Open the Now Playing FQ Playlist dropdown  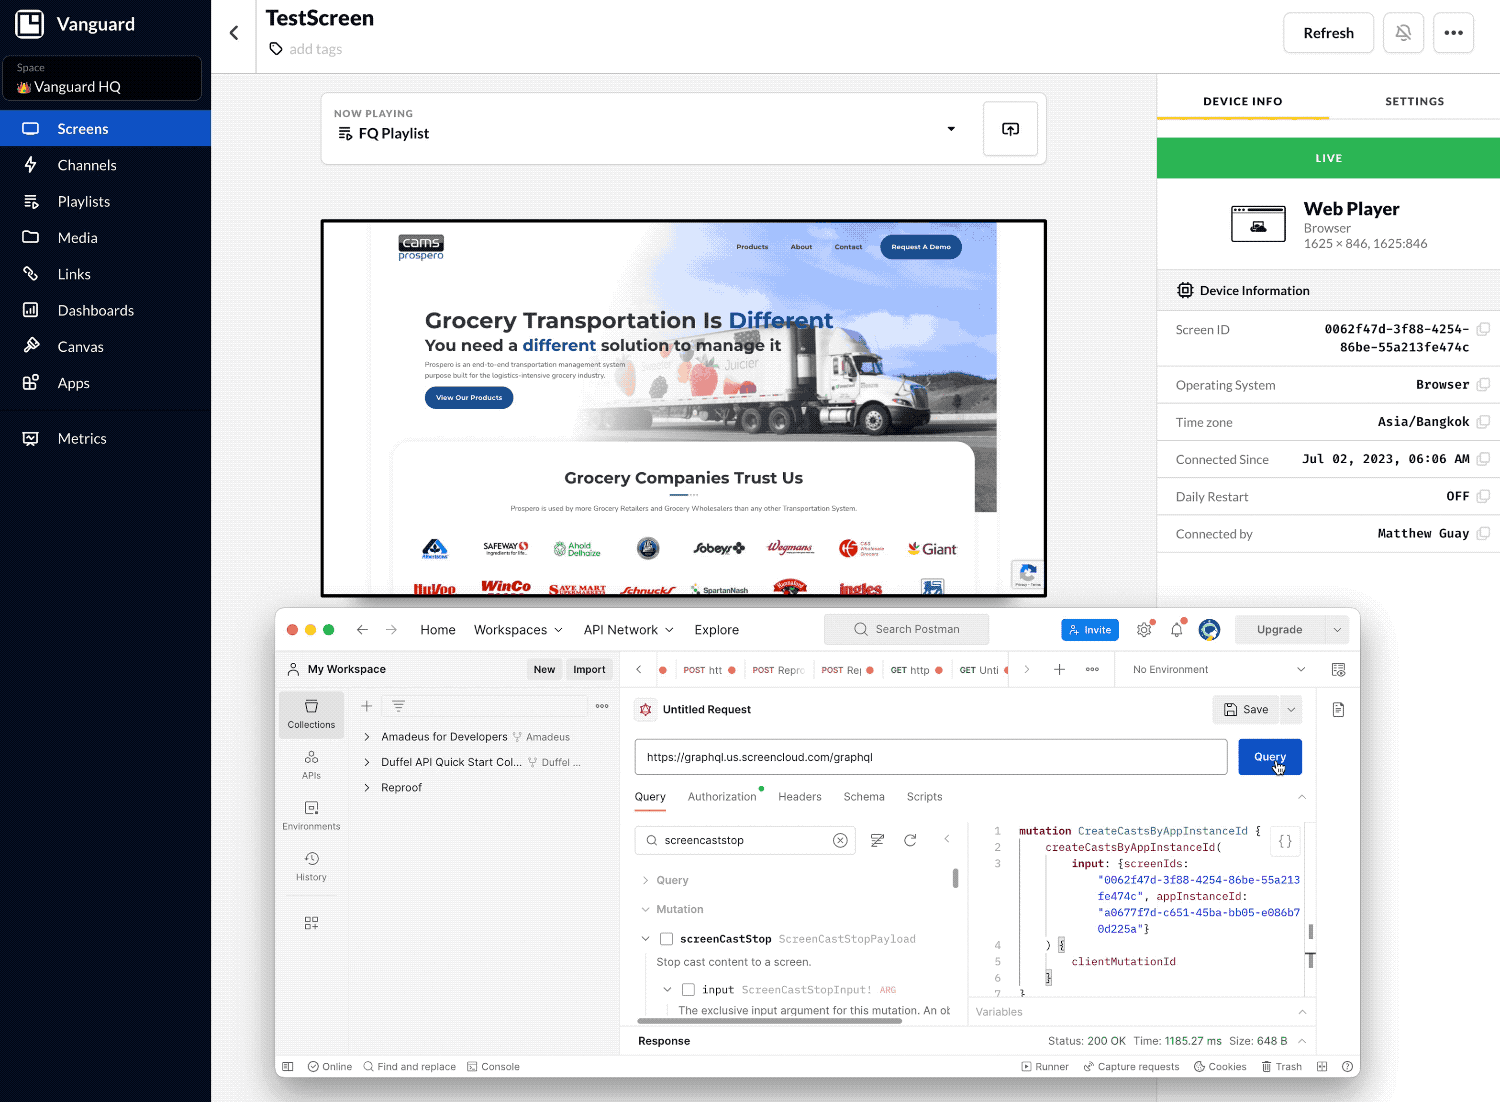click(951, 129)
